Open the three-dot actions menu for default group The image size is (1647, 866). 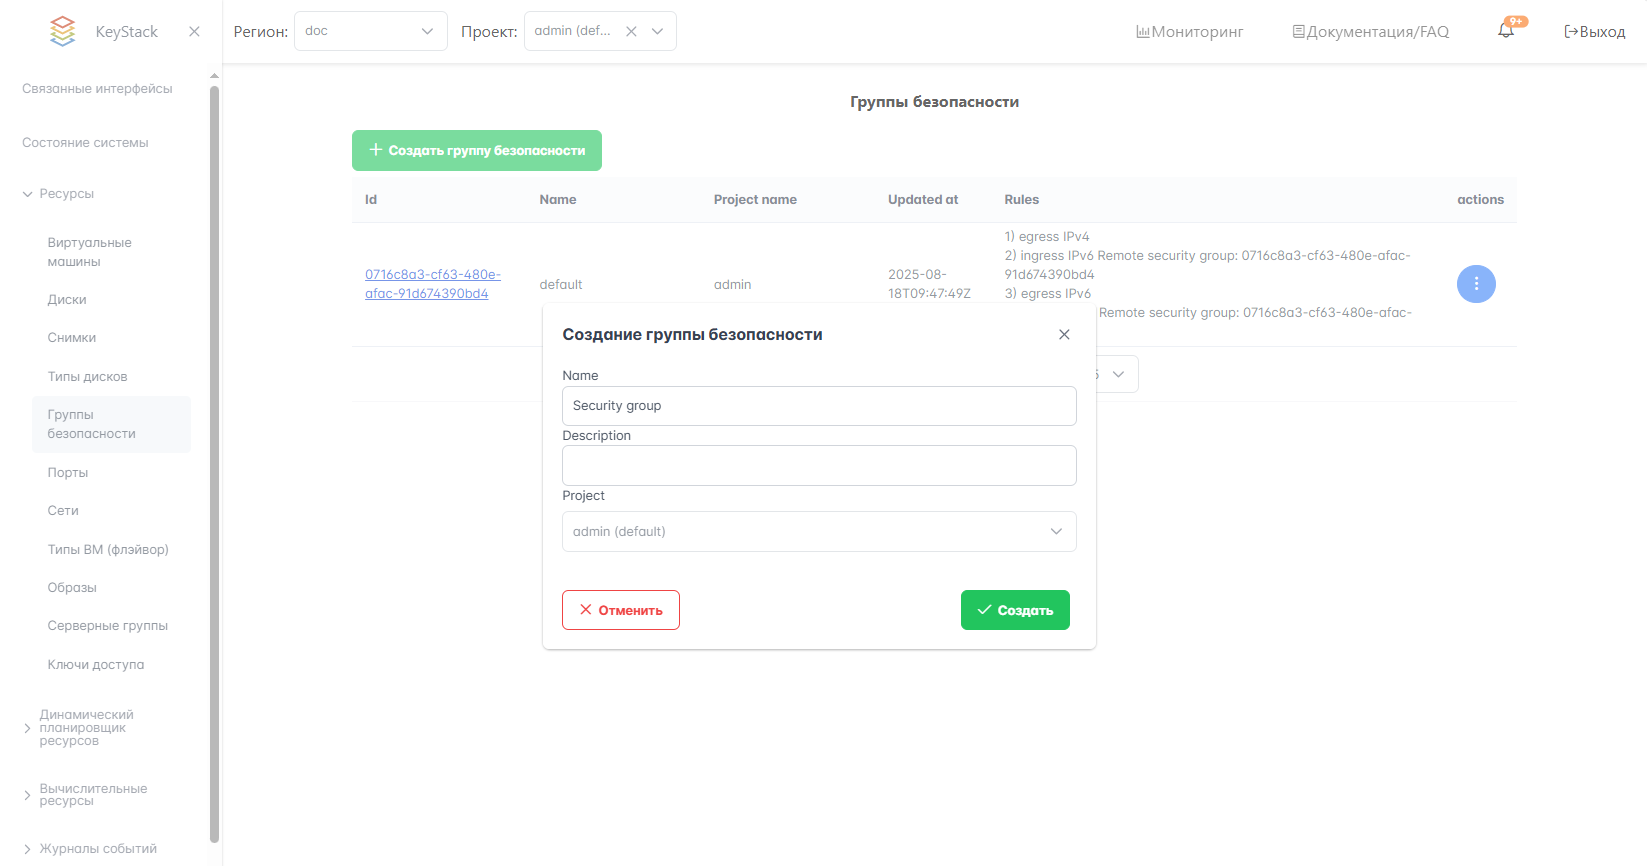(x=1476, y=284)
